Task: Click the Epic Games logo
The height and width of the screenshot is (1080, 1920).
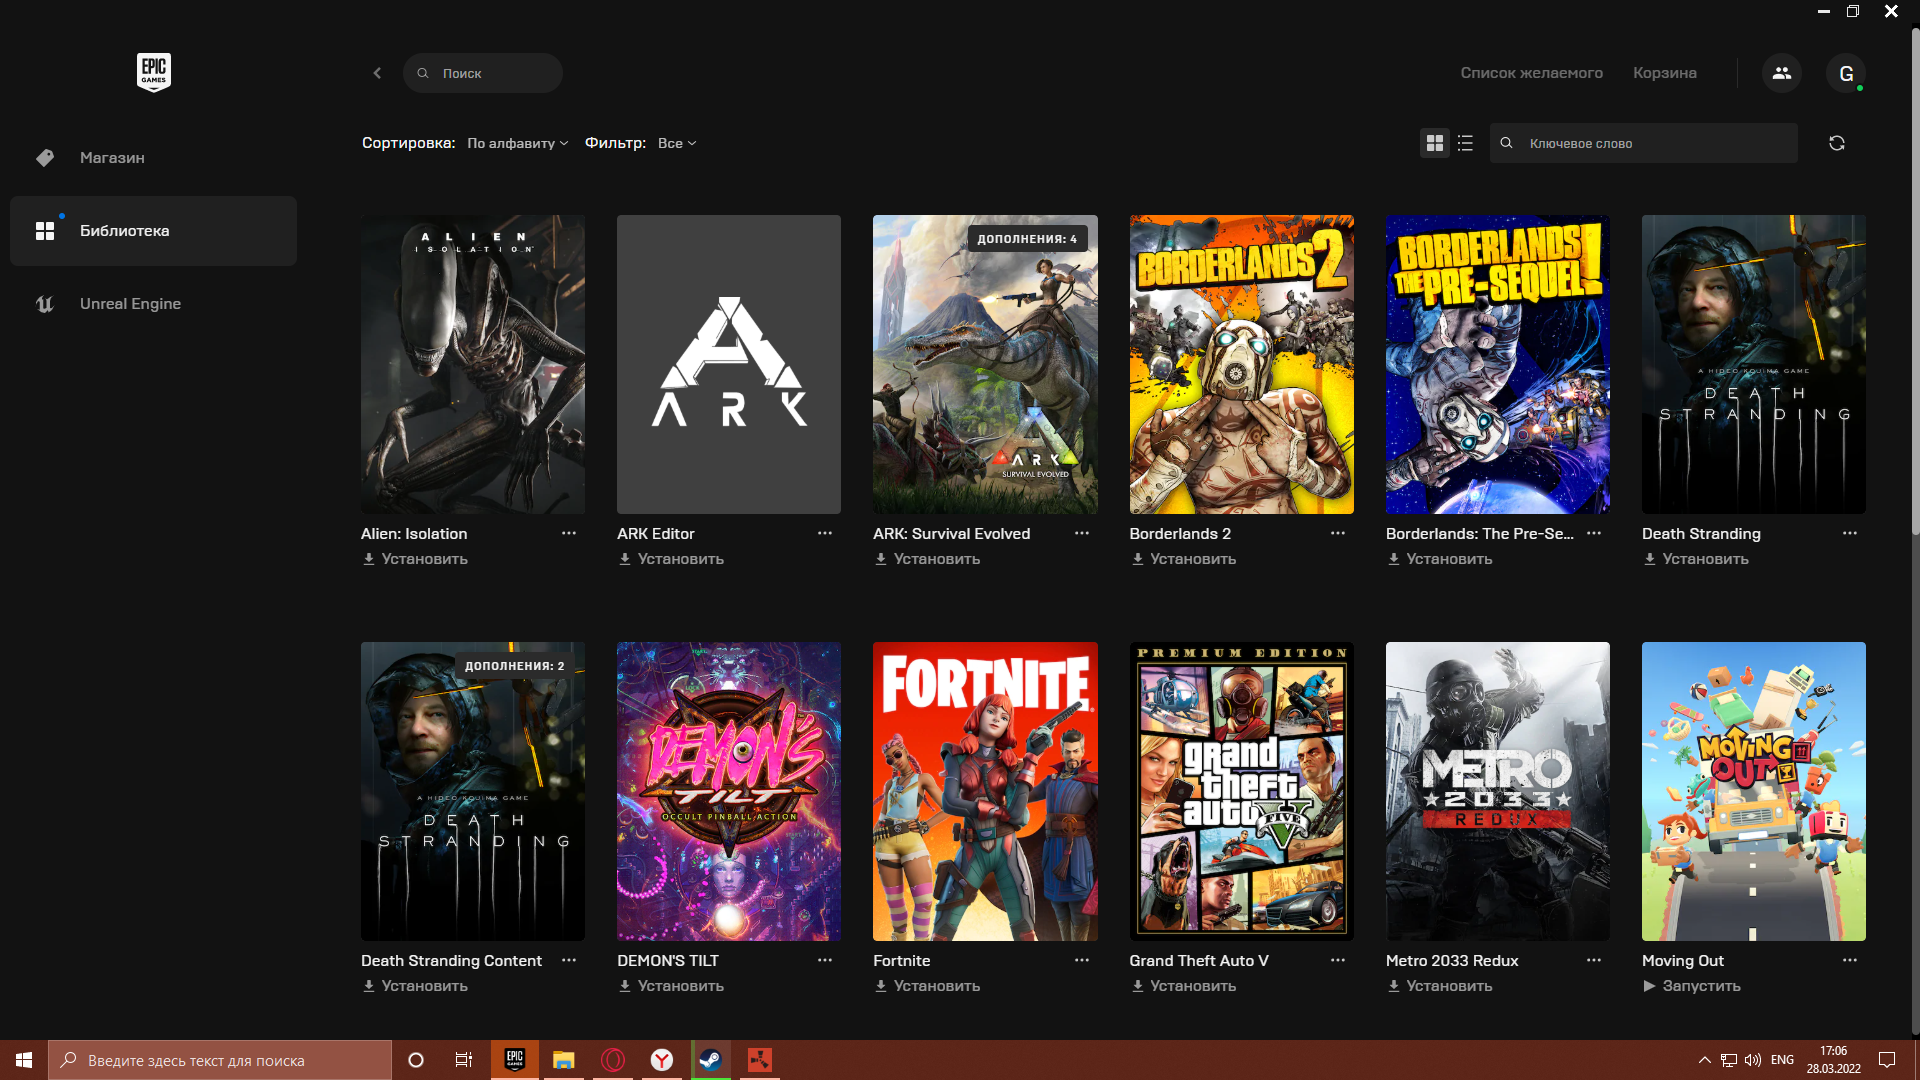Action: click(x=153, y=72)
